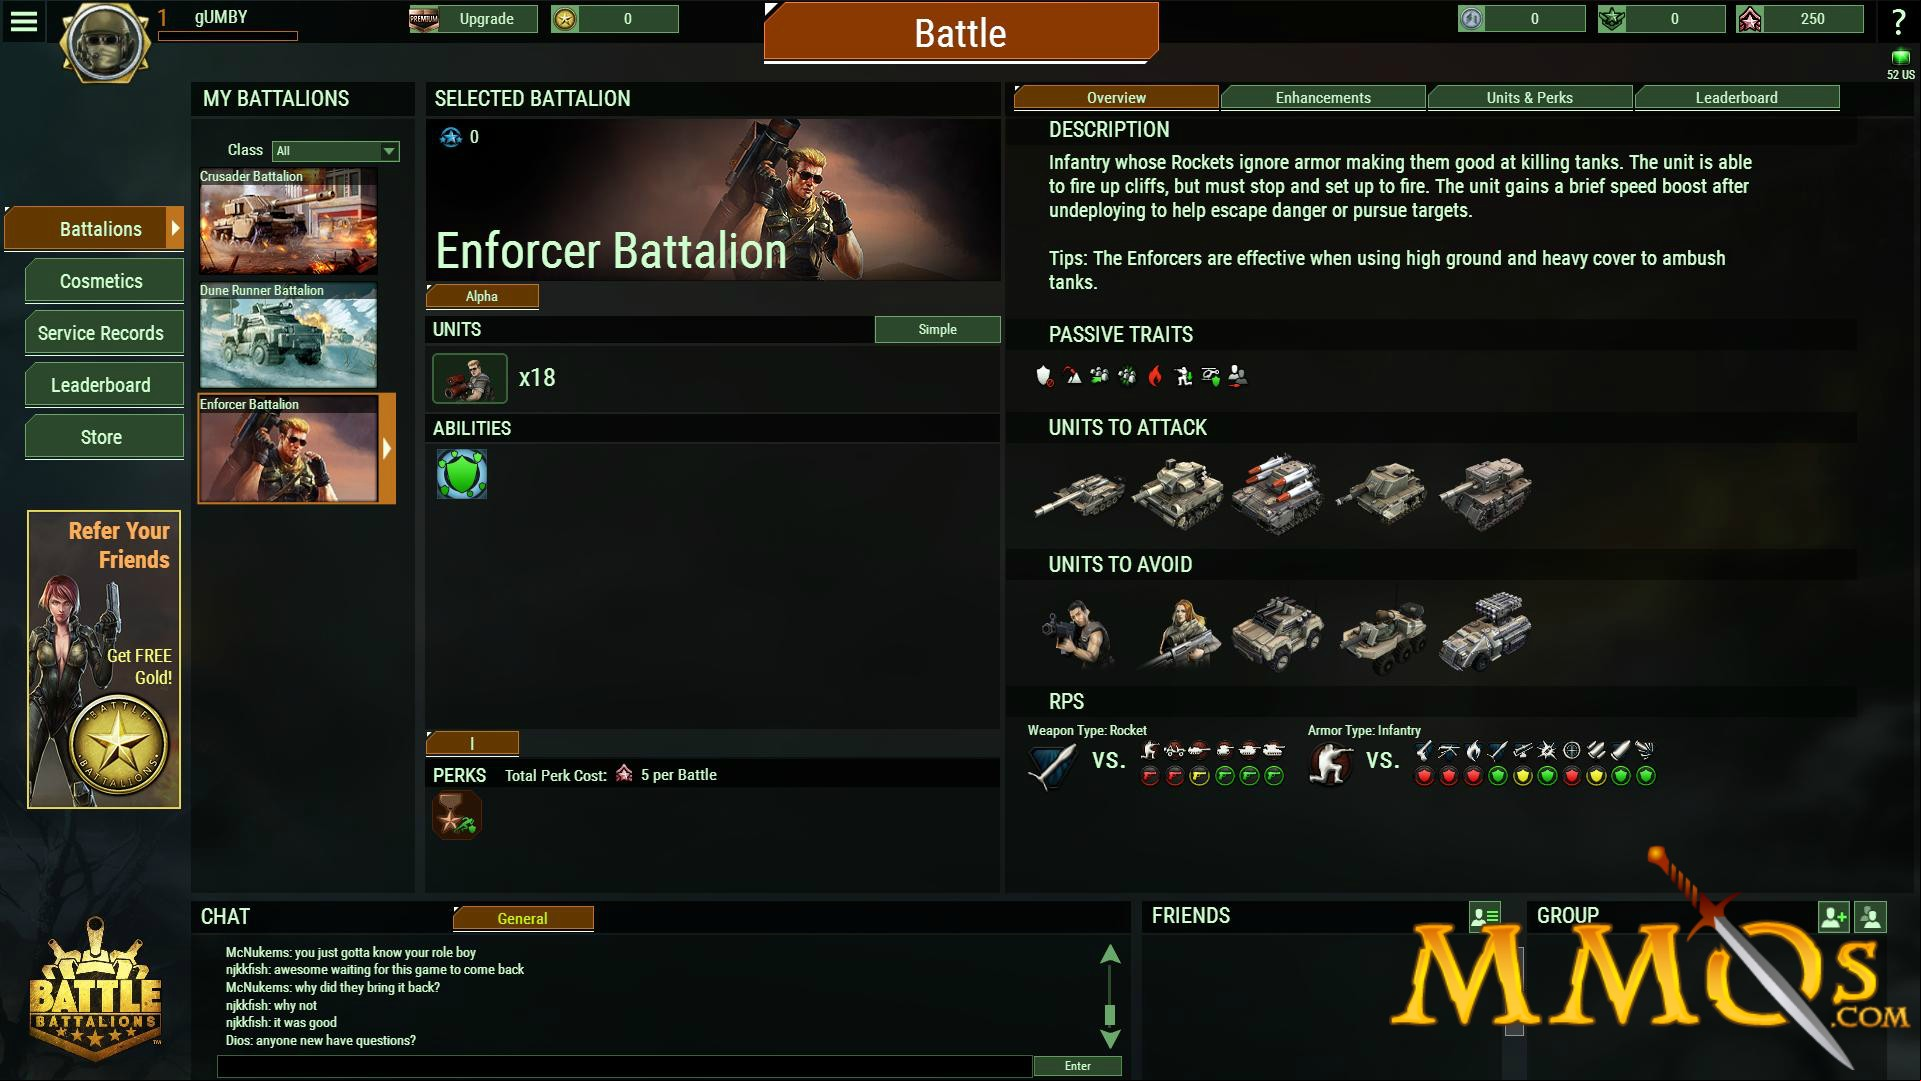Switch to the Enhancements tab
Screen dimensions: 1921x1081
[1323, 97]
